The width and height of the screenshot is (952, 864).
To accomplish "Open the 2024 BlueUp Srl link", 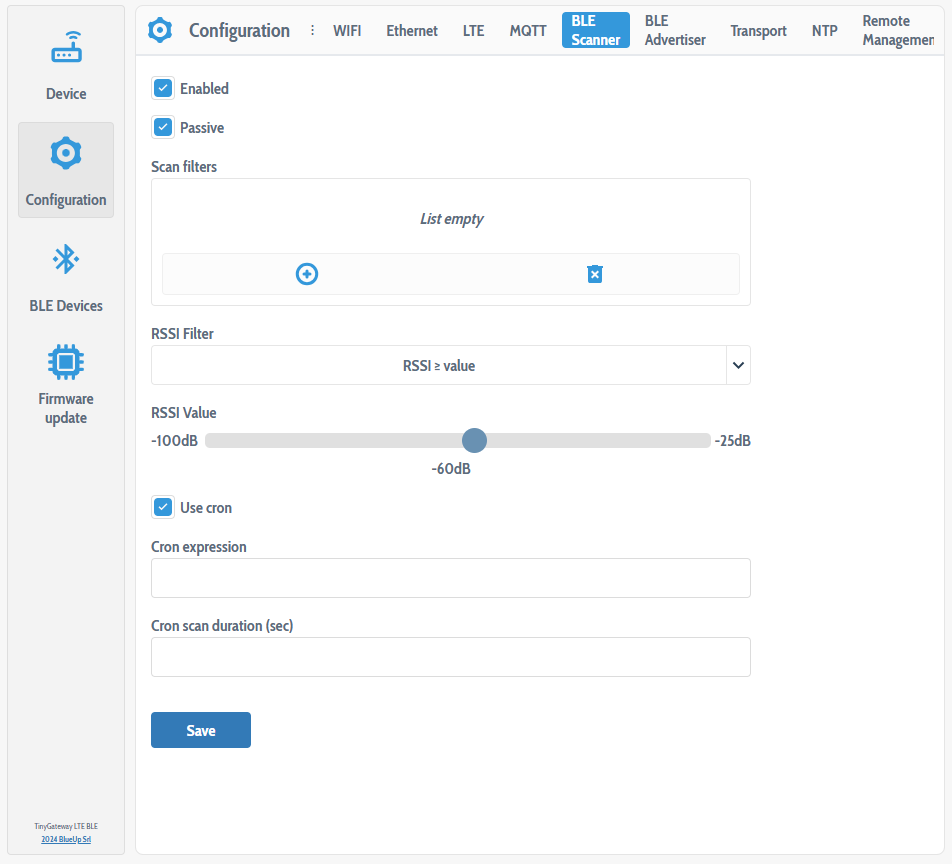I will [x=66, y=839].
